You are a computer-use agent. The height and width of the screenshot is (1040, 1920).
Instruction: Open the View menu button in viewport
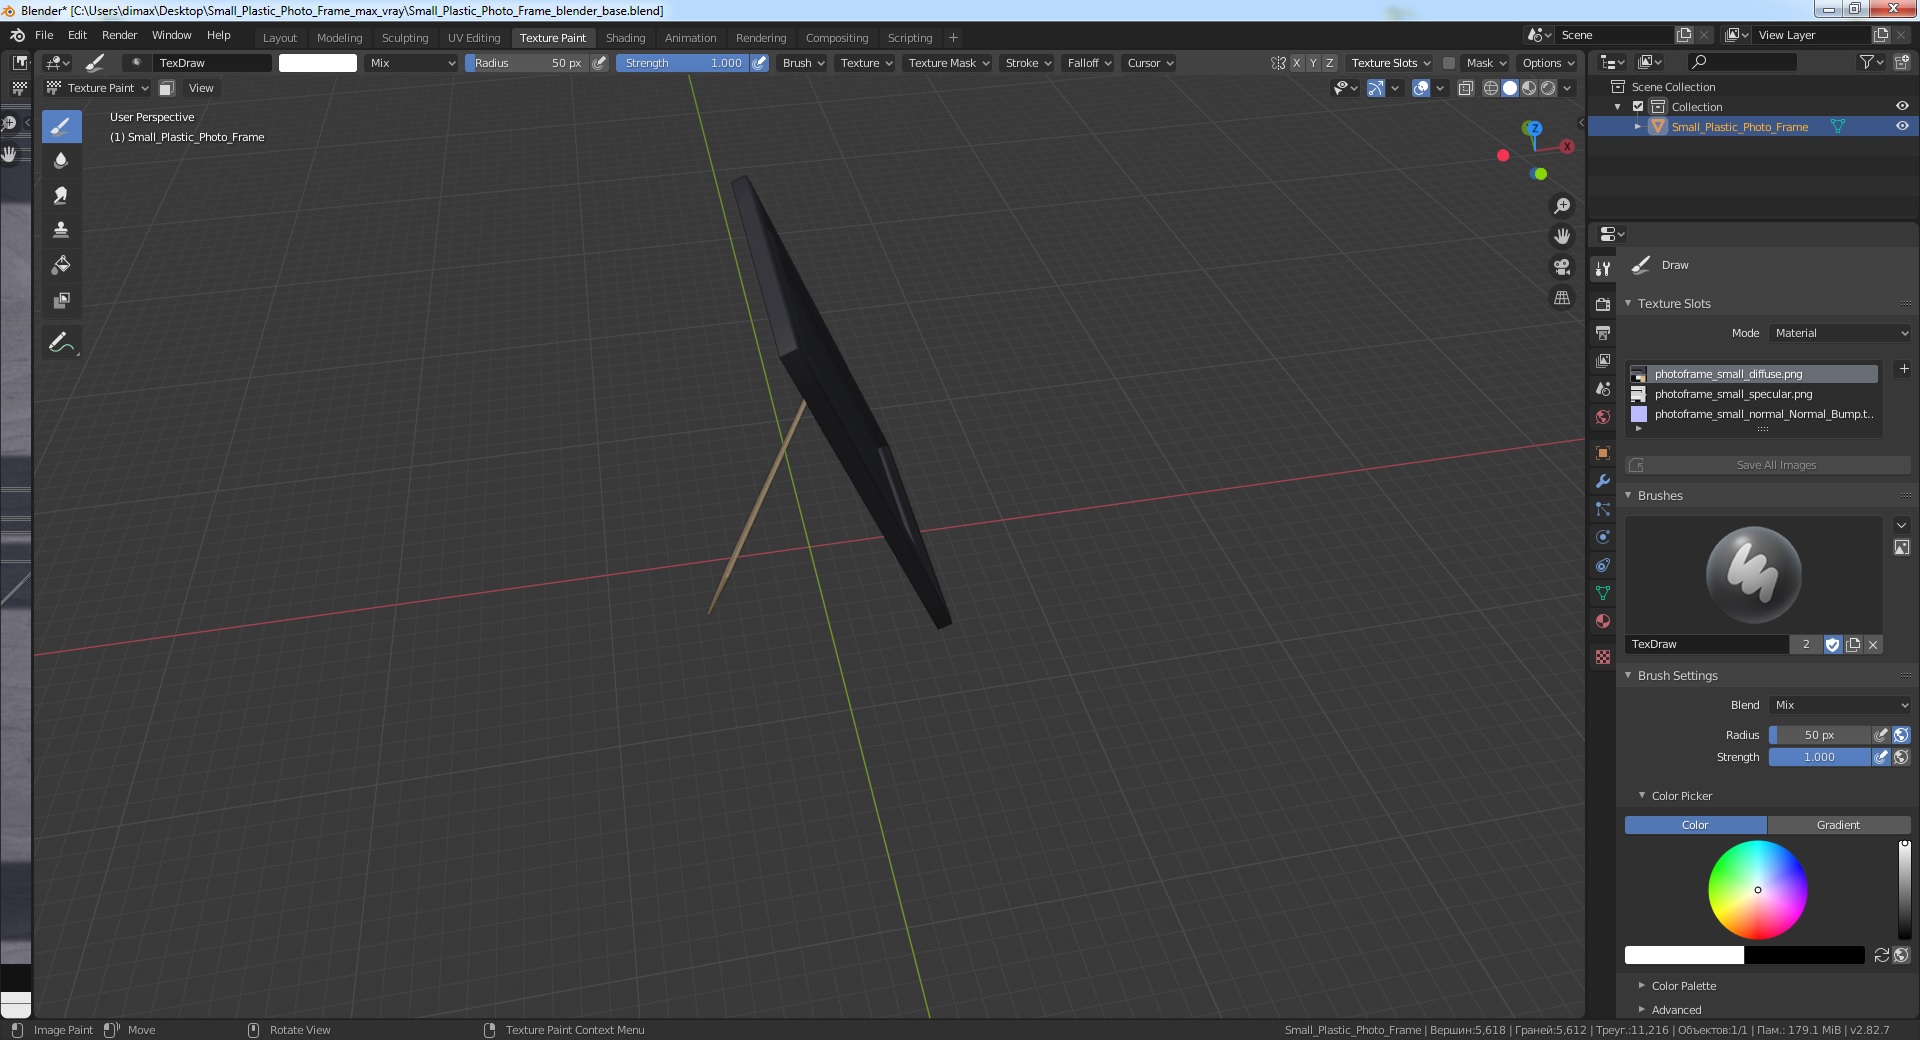pos(201,88)
